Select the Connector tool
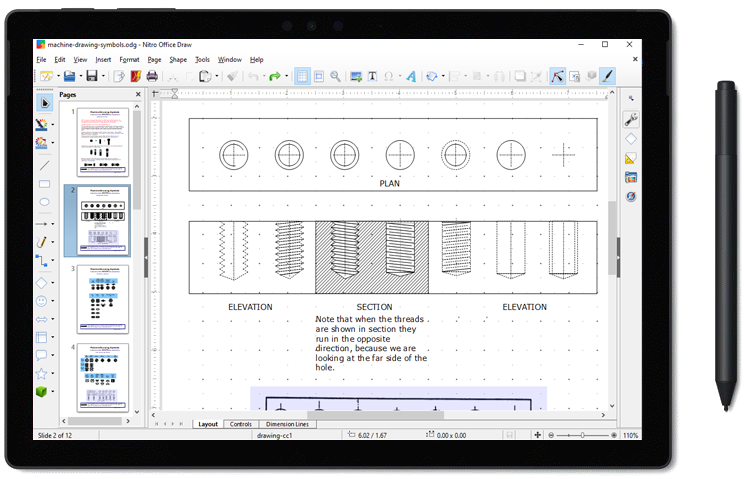The image size is (744, 479). point(42,260)
